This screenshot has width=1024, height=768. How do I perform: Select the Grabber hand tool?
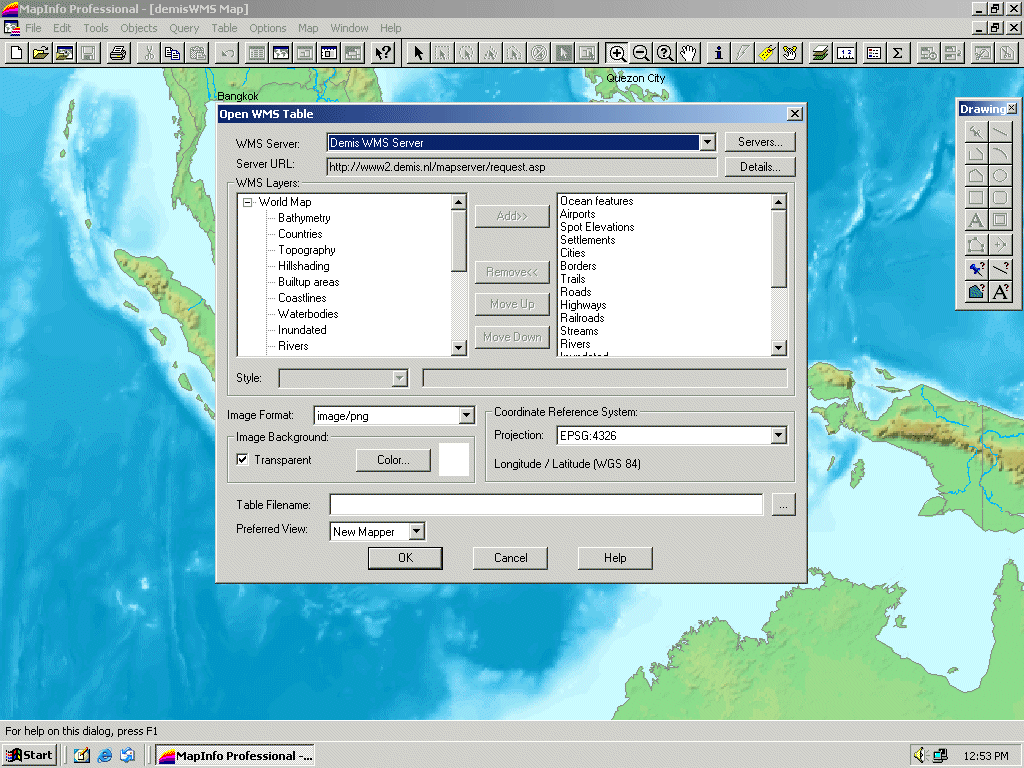point(688,53)
